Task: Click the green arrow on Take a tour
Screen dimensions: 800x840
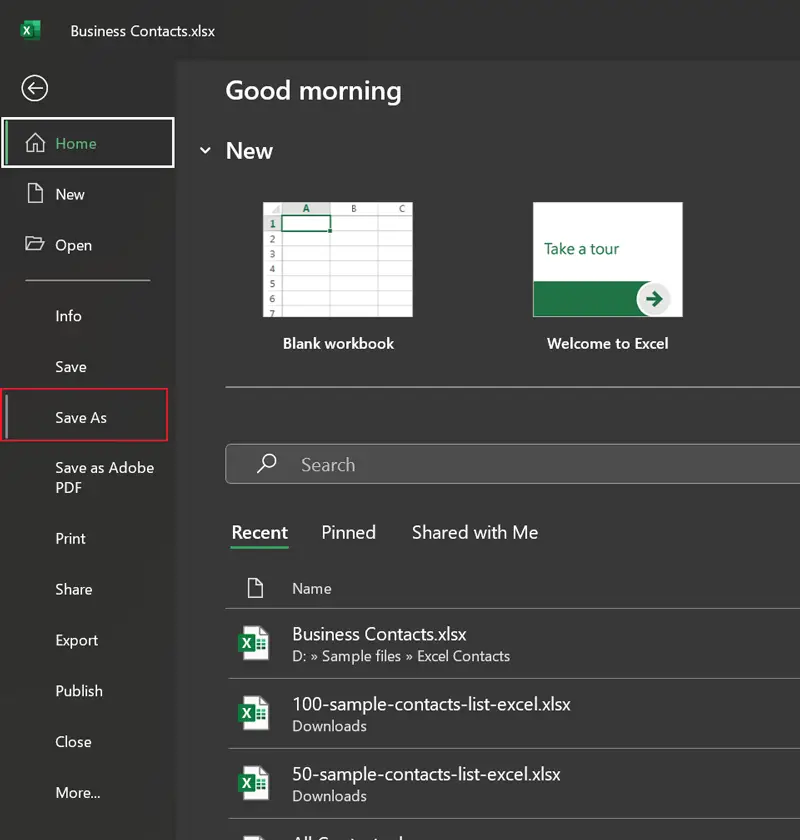Action: [654, 298]
